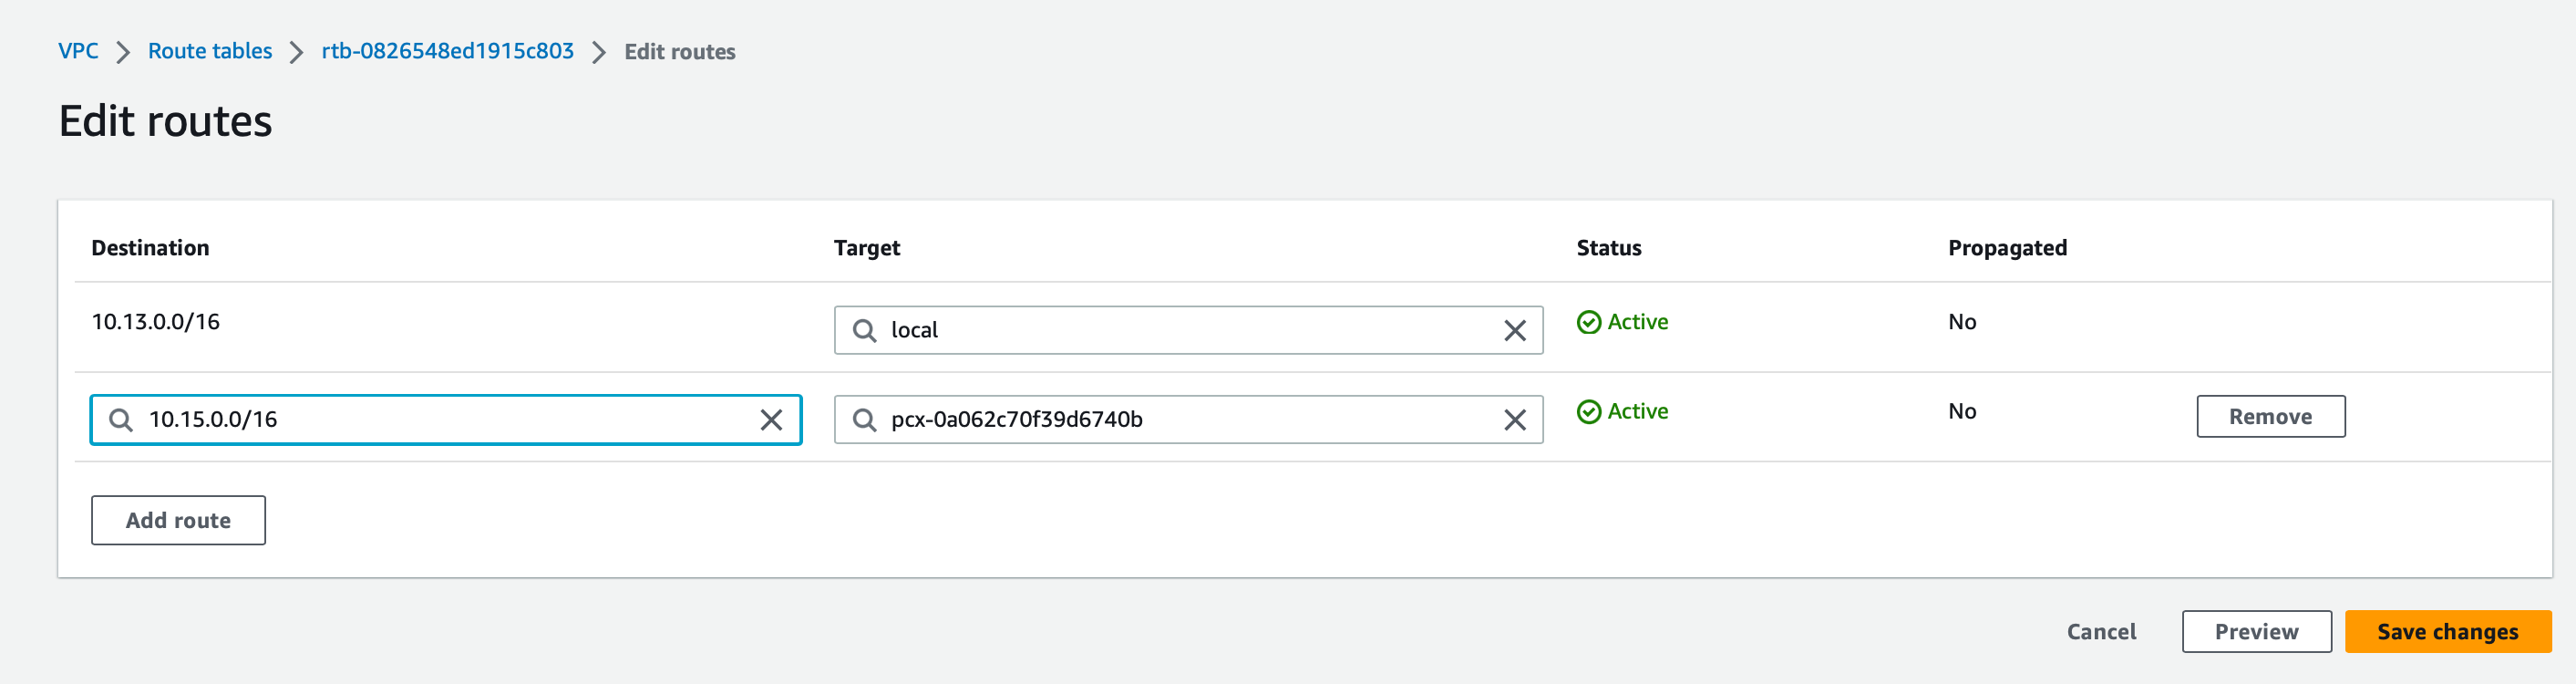The image size is (2576, 684).
Task: Open the VPC breadcrumb link
Action: pos(78,51)
